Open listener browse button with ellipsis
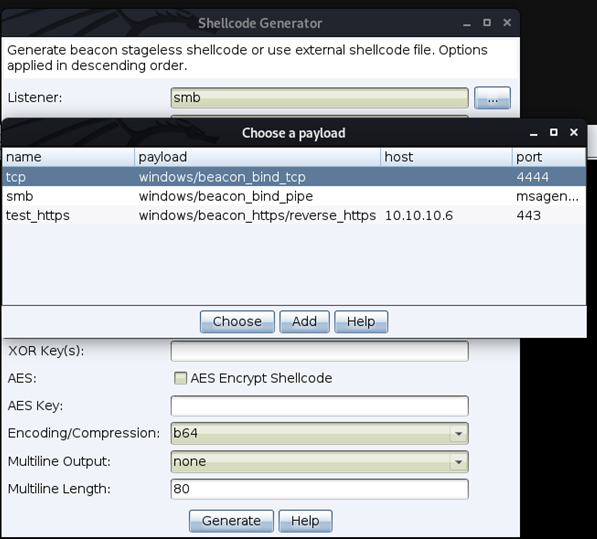 [x=492, y=98]
